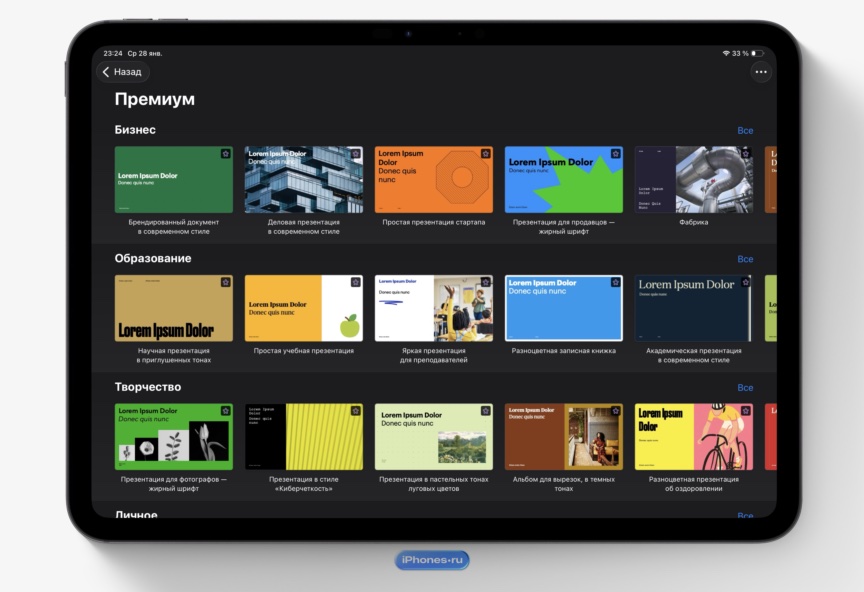Tap the Wi-Fi status icon
The height and width of the screenshot is (592, 864).
click(726, 53)
